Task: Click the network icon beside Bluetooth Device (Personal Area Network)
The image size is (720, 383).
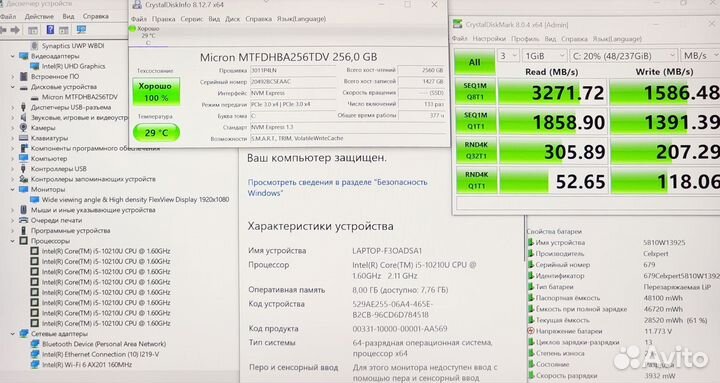Action: click(x=35, y=344)
